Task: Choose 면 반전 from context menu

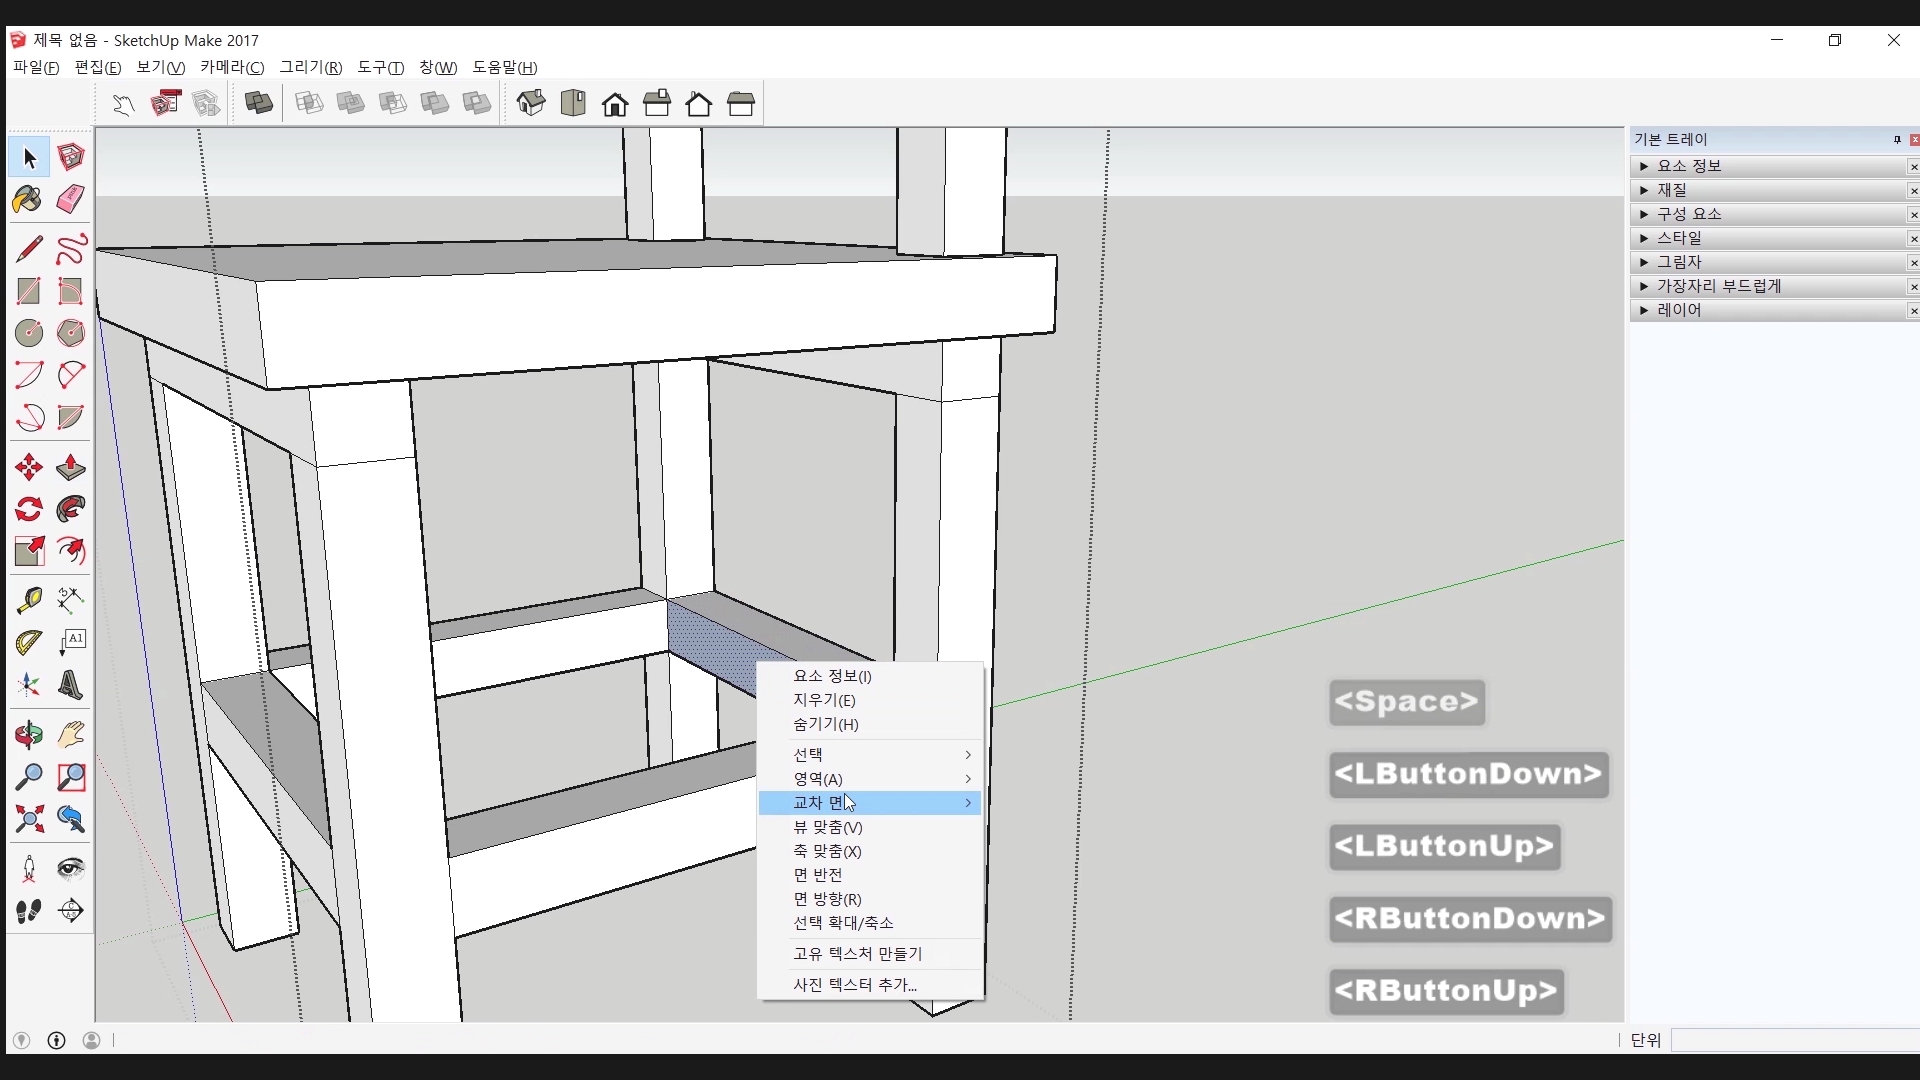Action: coord(817,875)
